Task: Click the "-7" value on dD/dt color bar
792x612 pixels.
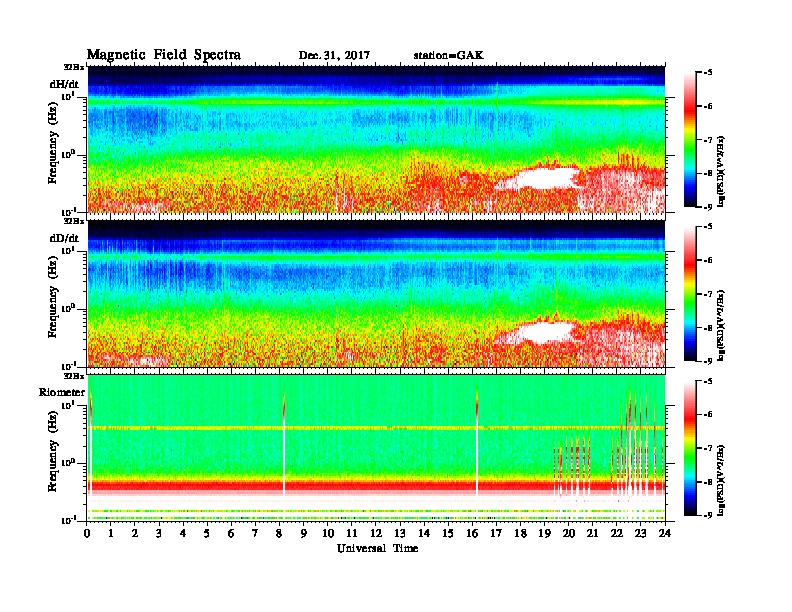Action: tap(708, 294)
